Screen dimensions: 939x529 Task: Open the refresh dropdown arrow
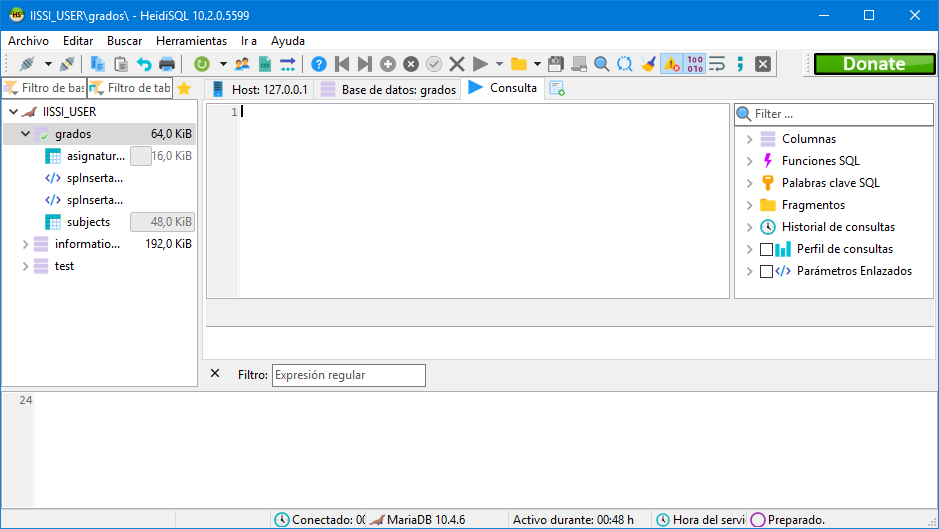[223, 64]
